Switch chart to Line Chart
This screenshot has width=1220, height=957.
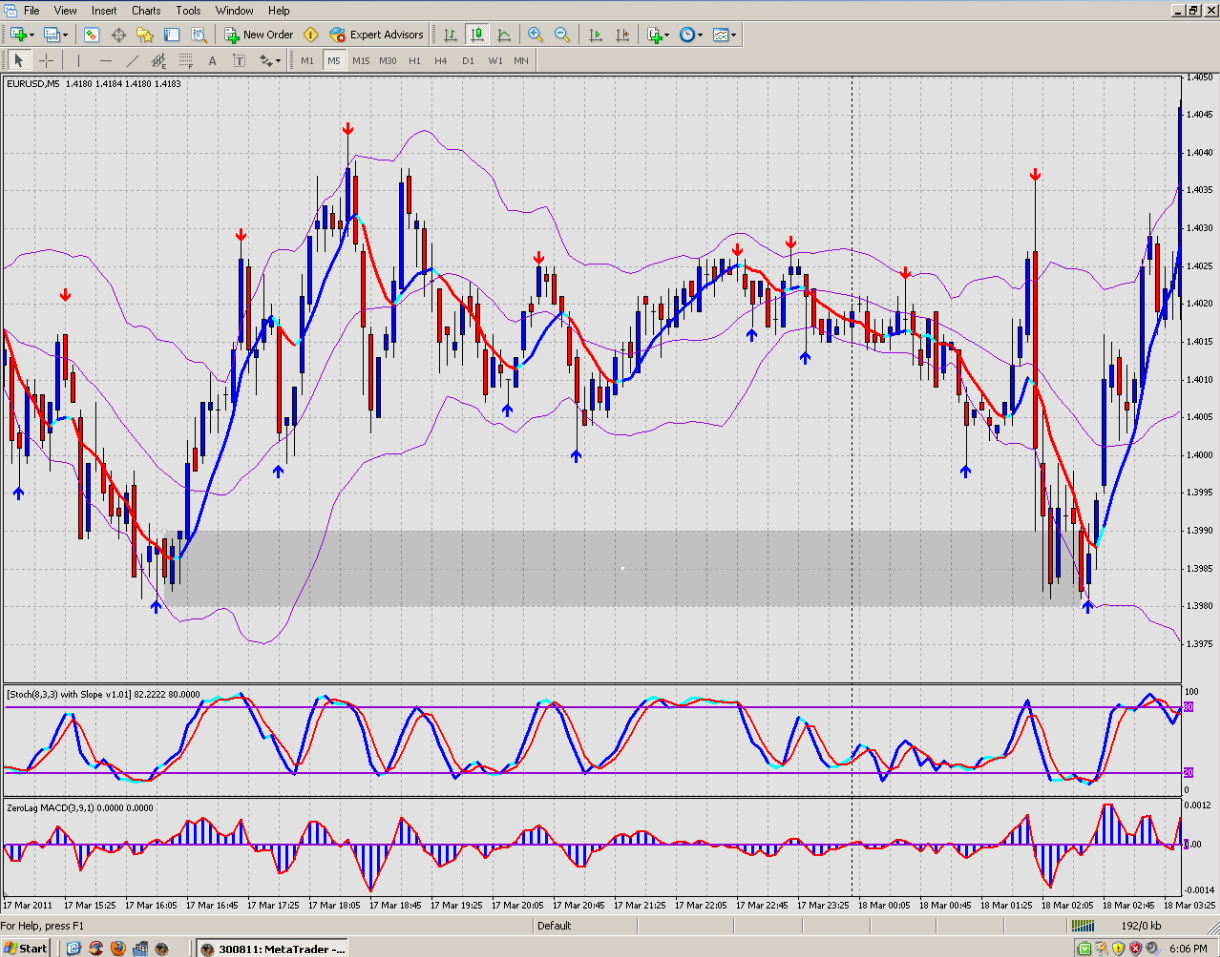pos(504,34)
